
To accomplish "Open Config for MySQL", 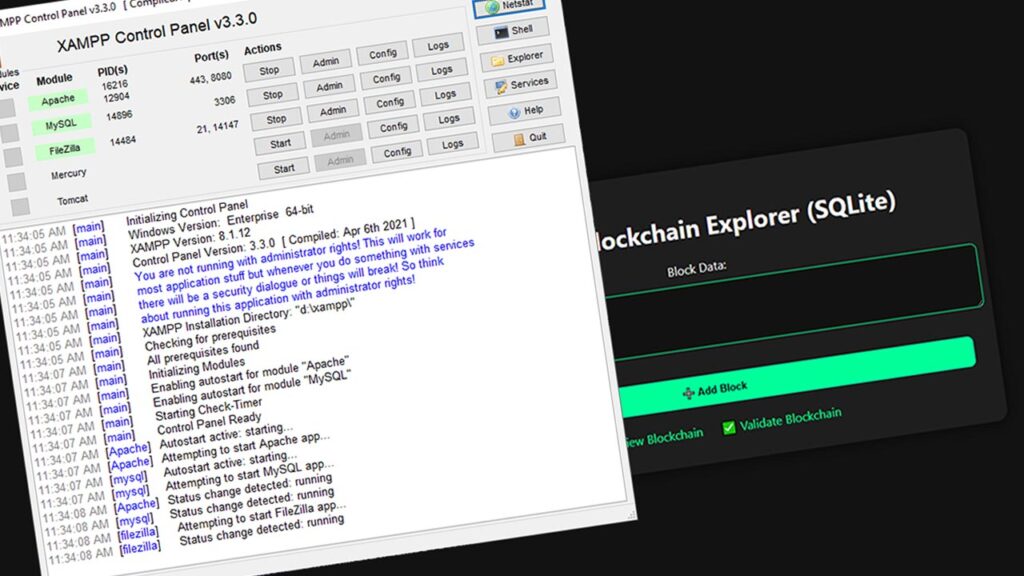I will 387,78.
